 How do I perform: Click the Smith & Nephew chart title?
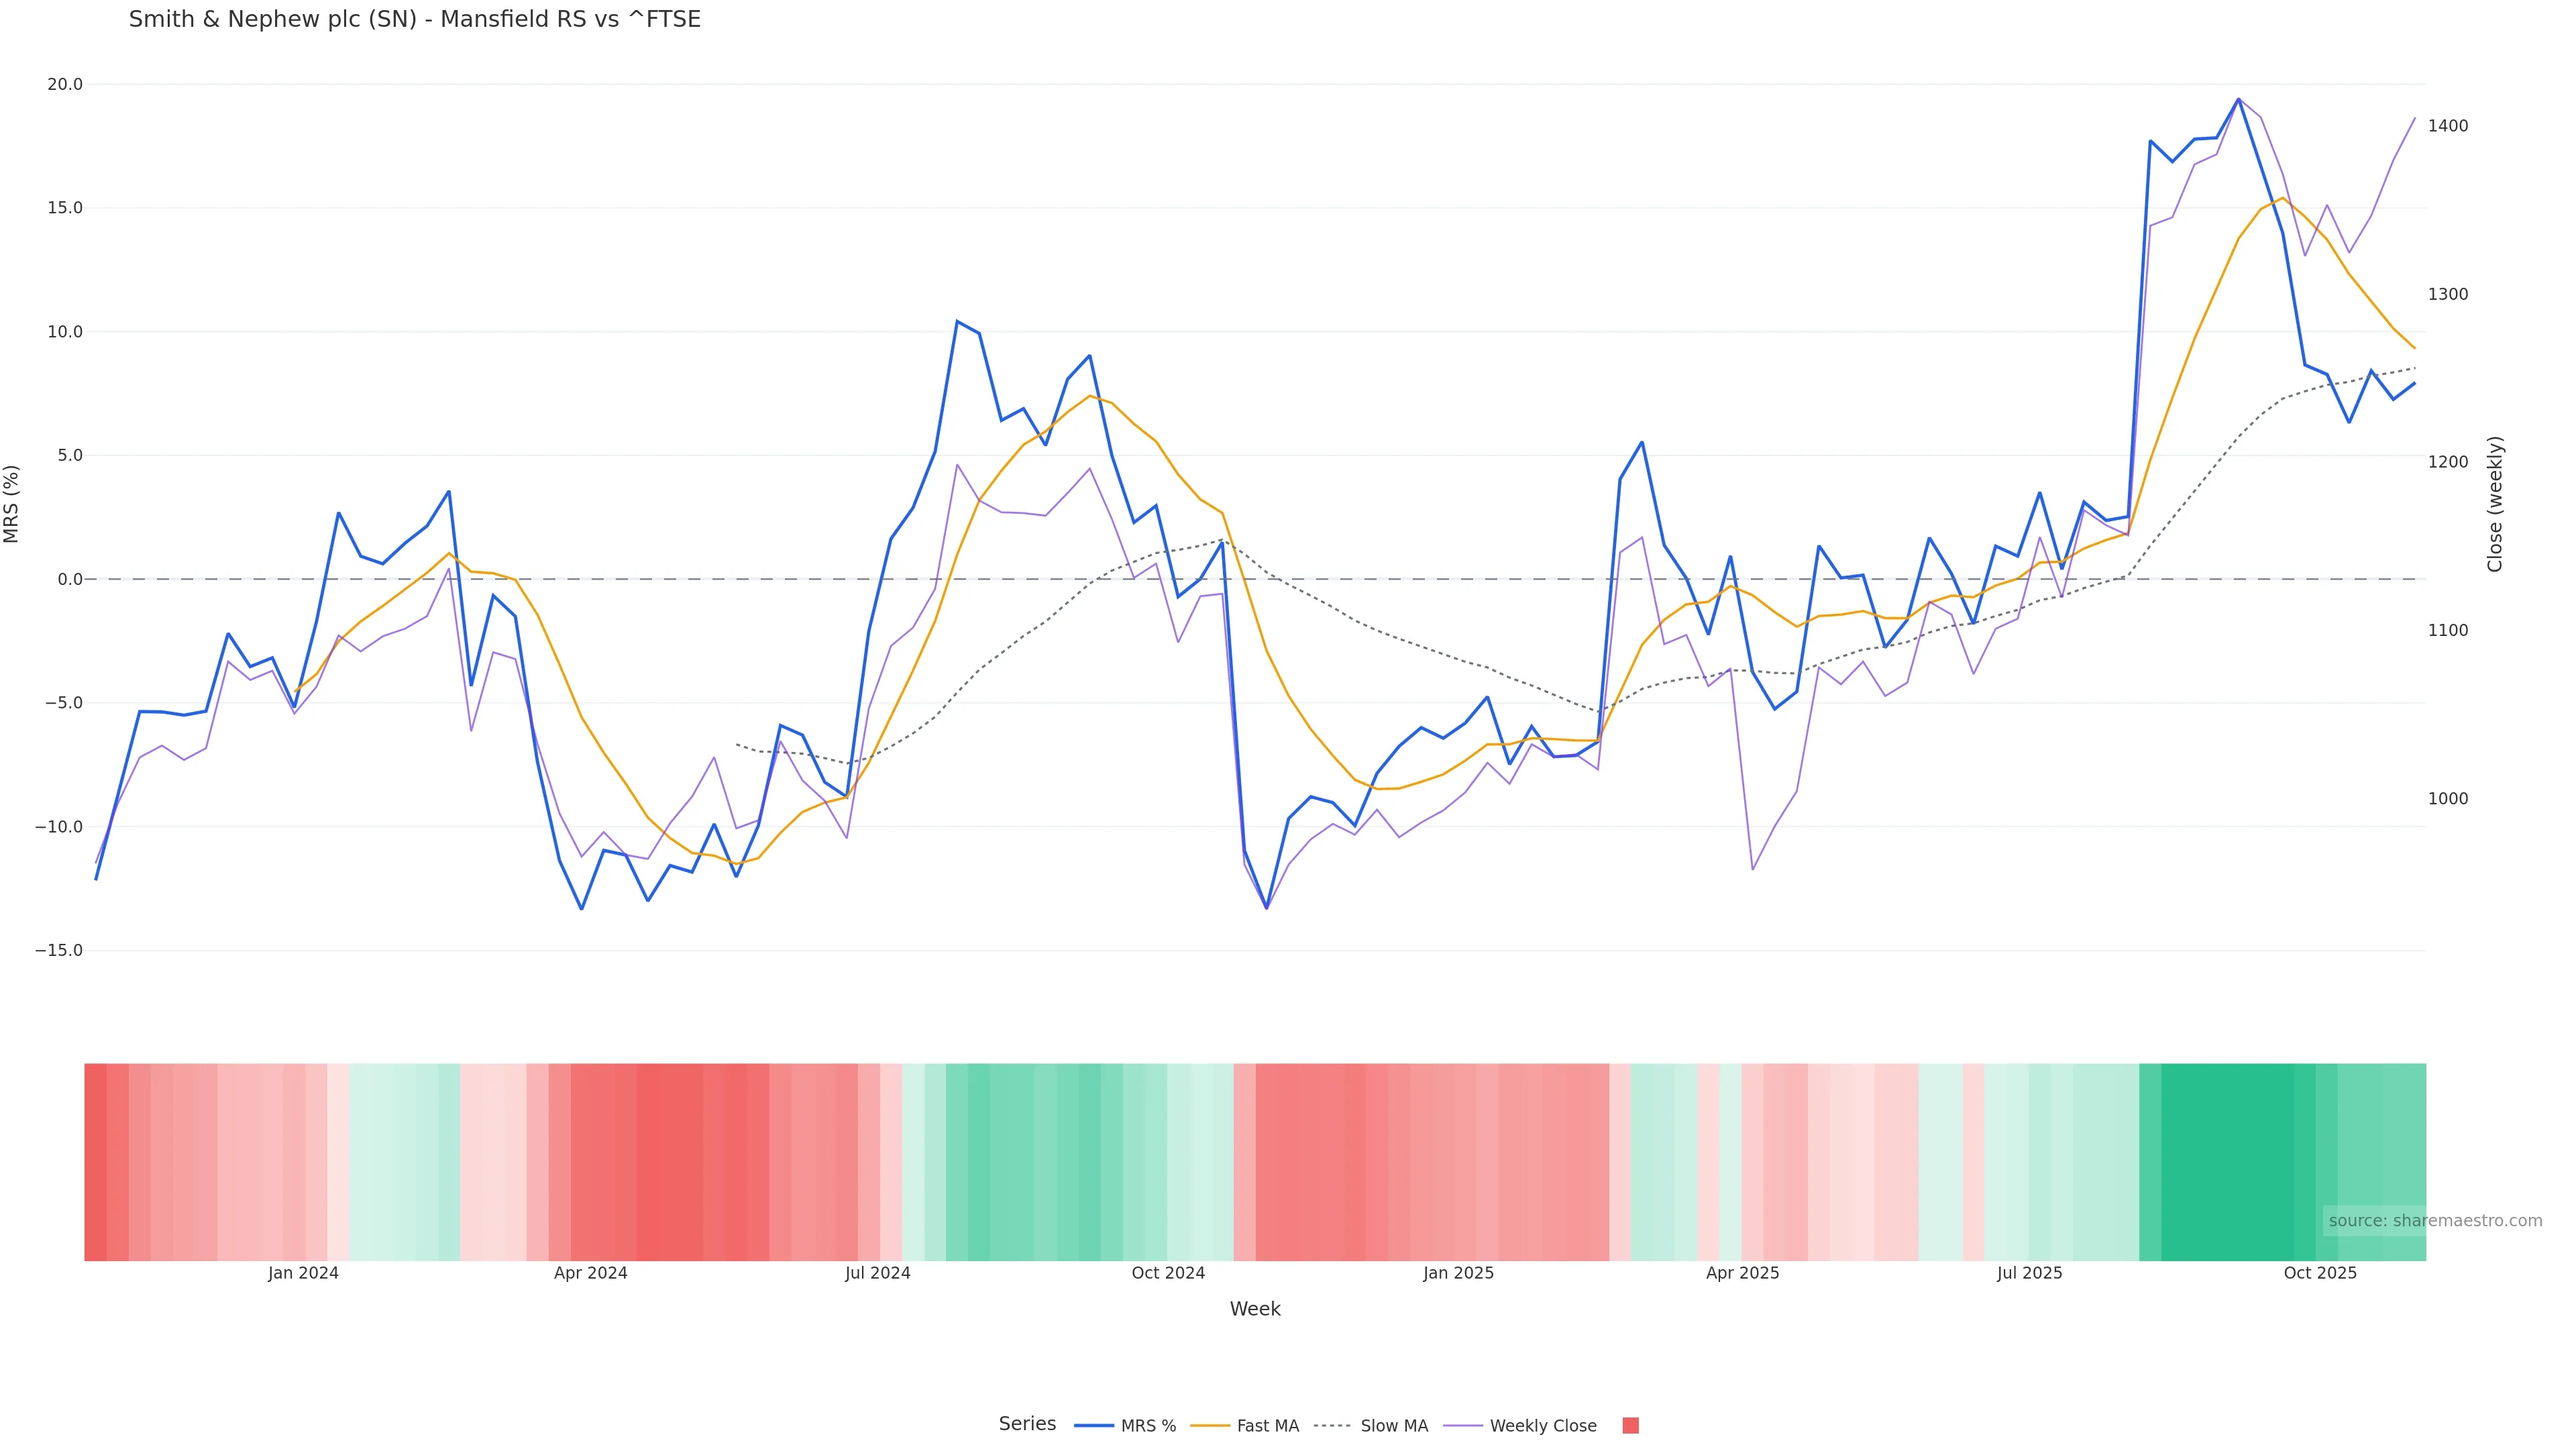tap(414, 20)
